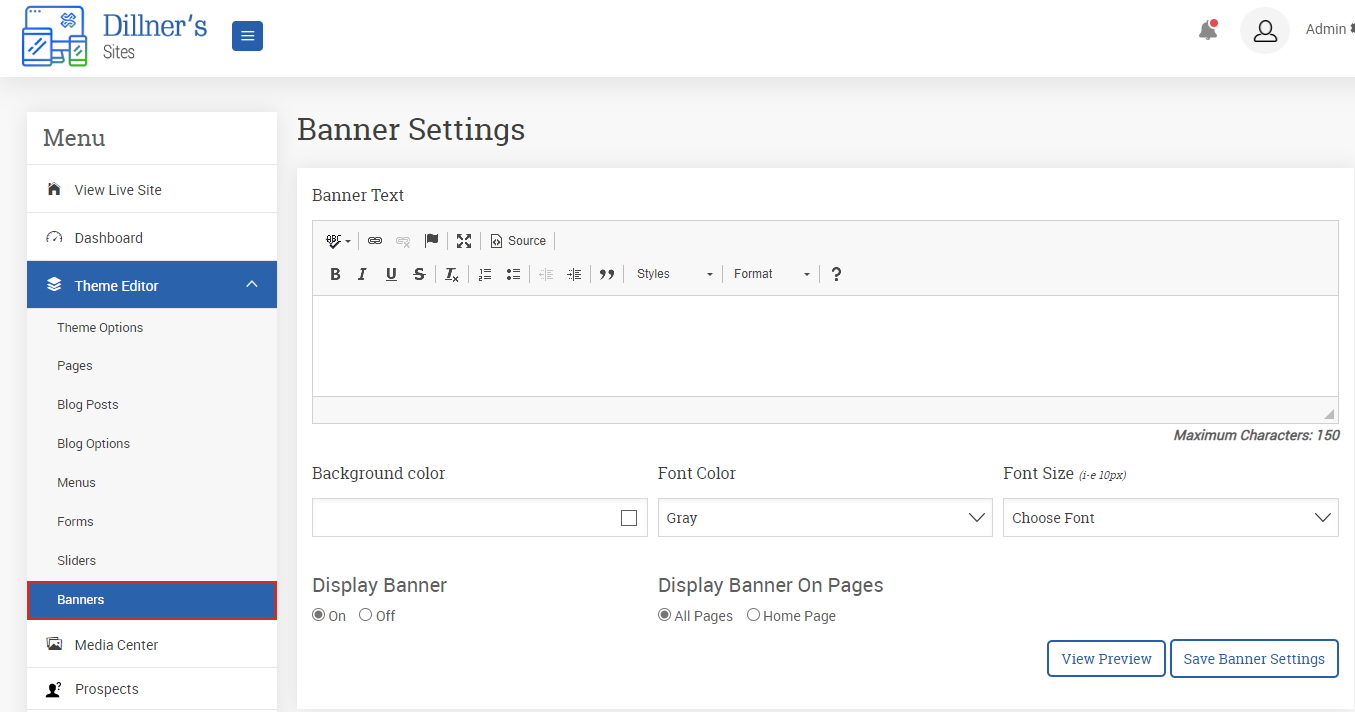This screenshot has height=712, width=1355.
Task: Apply strikethrough formatting
Action: [419, 274]
